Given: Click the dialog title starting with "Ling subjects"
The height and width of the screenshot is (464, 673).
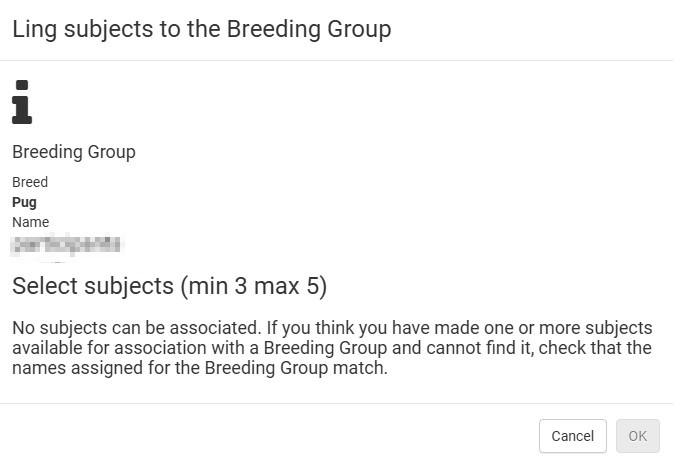Looking at the screenshot, I should click(201, 29).
